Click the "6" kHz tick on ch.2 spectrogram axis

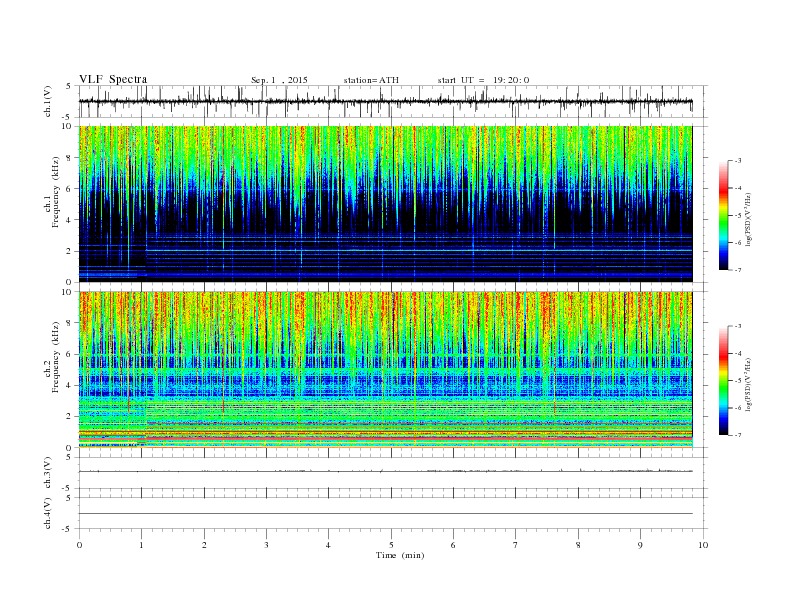[69, 354]
